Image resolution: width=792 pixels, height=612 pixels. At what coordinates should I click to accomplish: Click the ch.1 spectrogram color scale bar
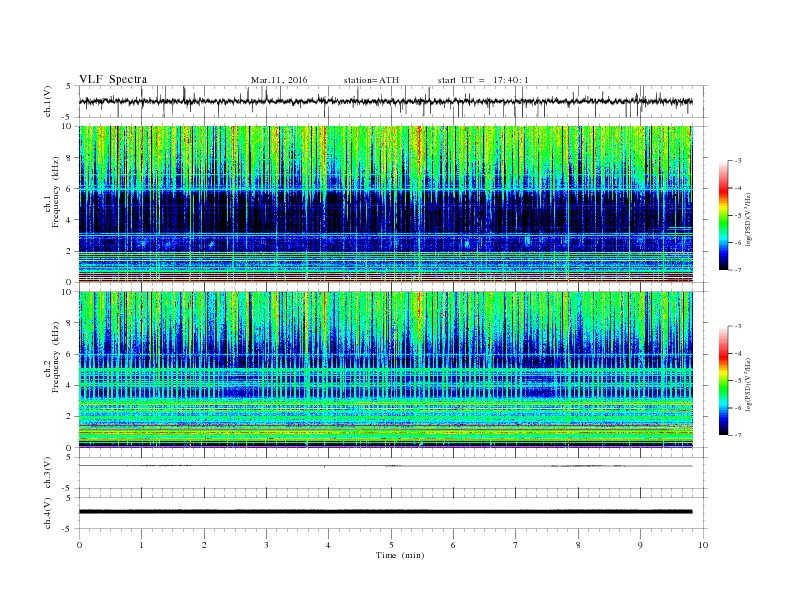pyautogui.click(x=724, y=215)
